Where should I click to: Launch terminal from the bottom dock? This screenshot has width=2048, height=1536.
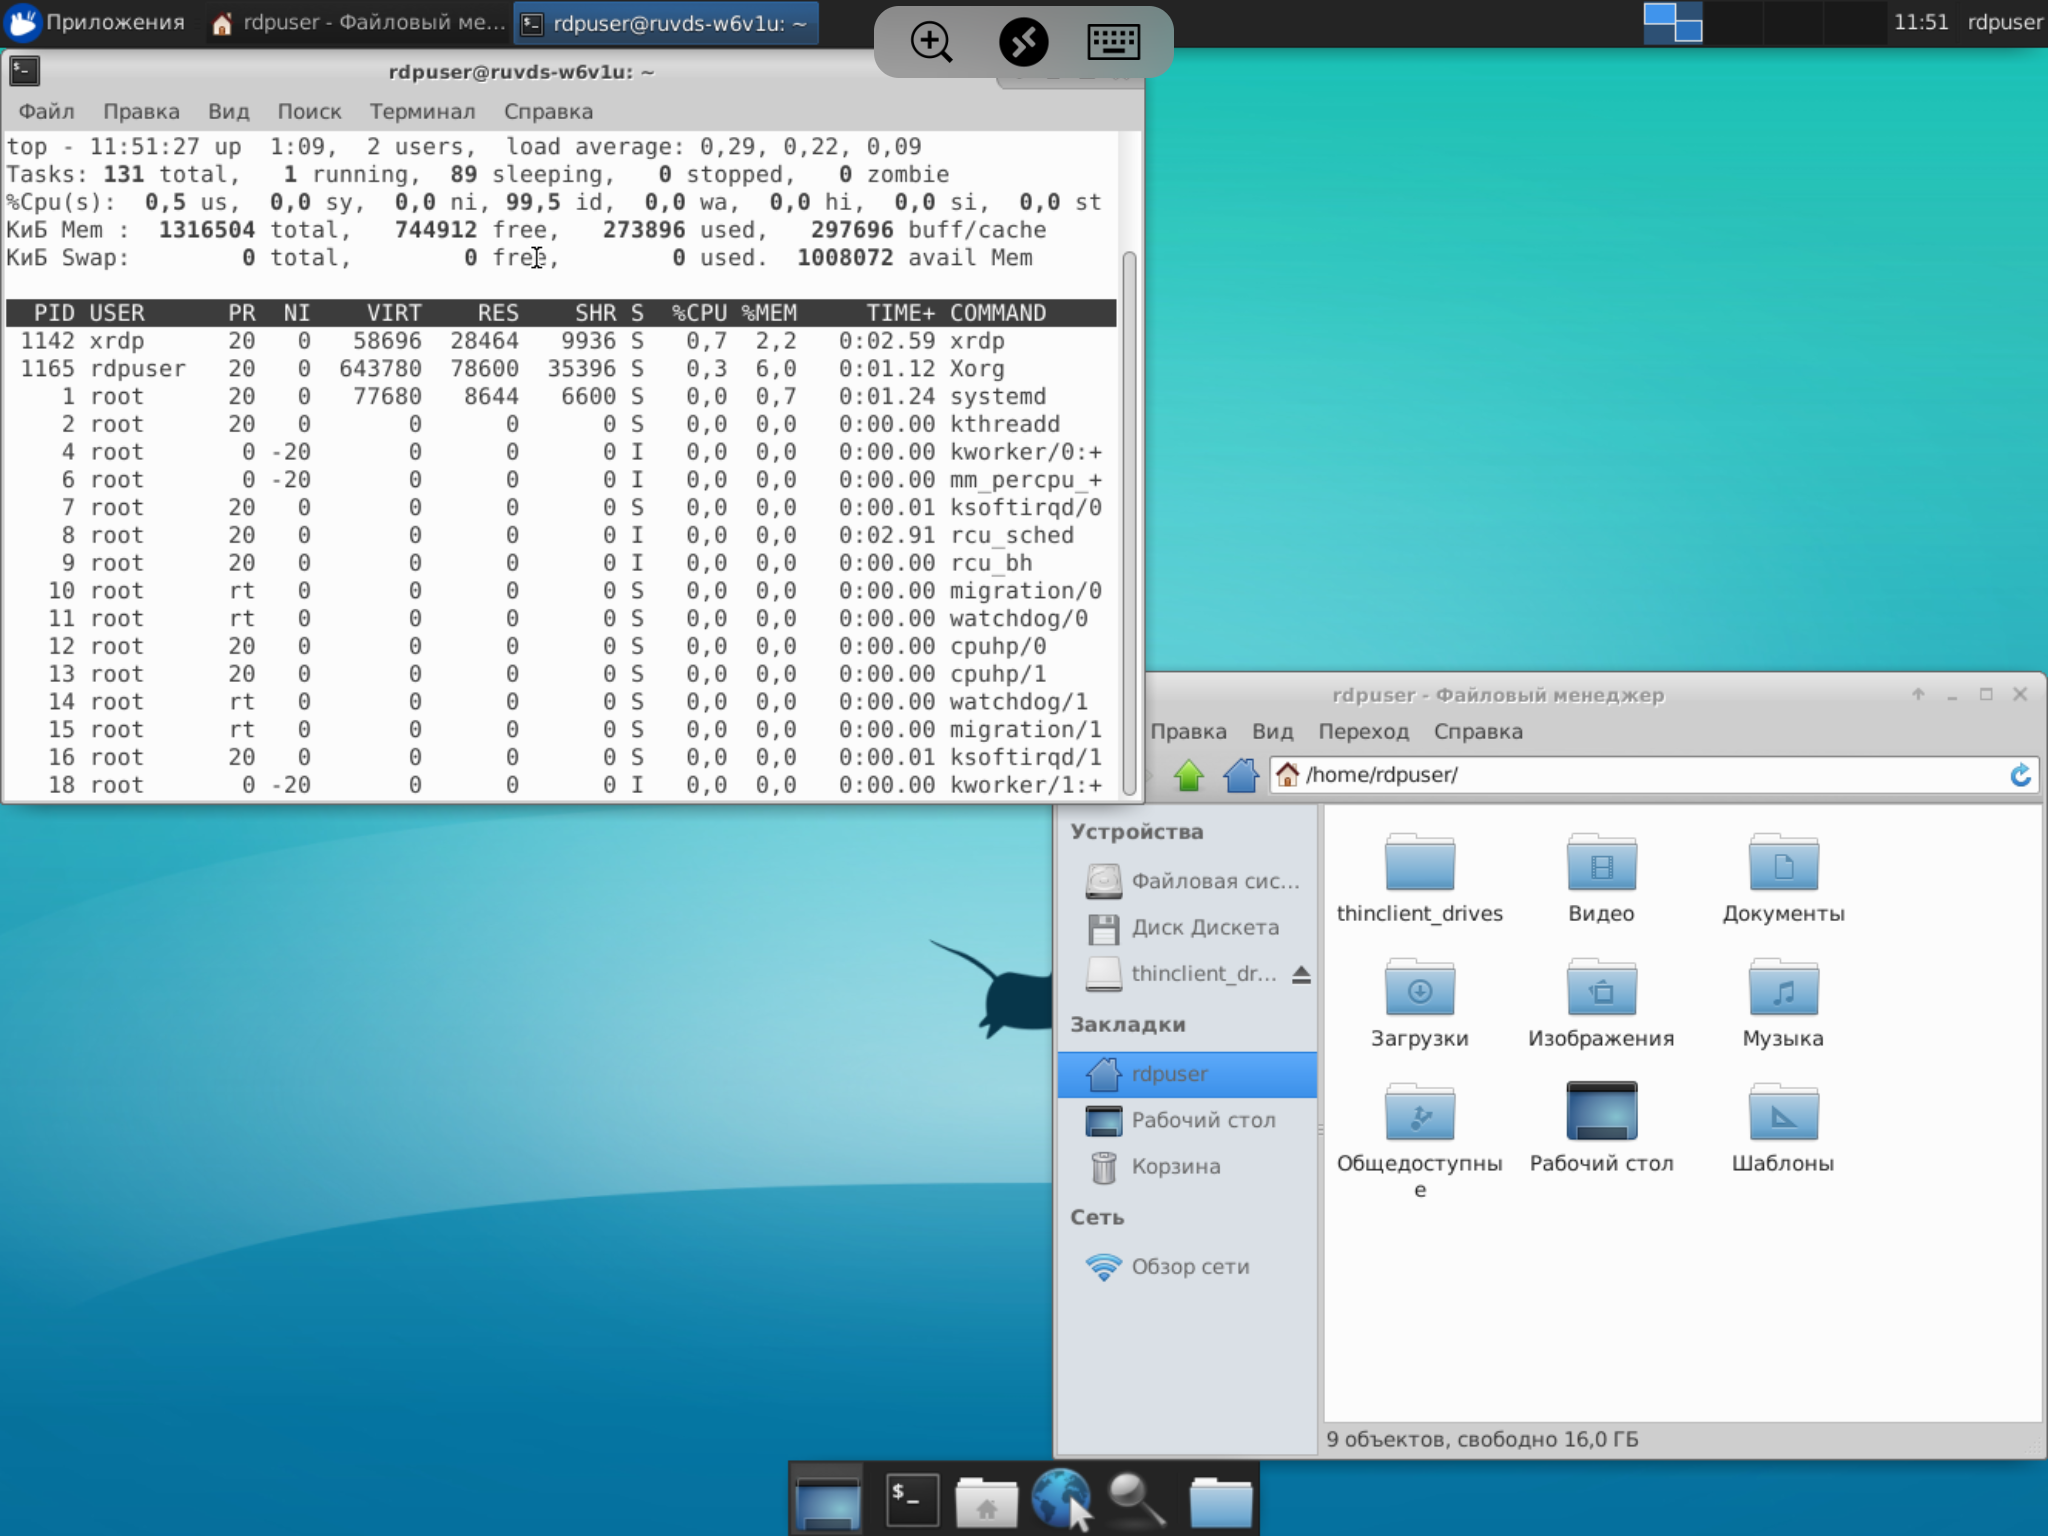point(911,1499)
